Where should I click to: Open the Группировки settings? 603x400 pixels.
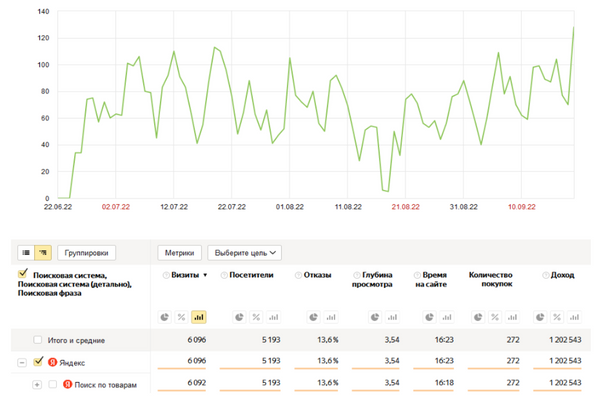pos(86,253)
